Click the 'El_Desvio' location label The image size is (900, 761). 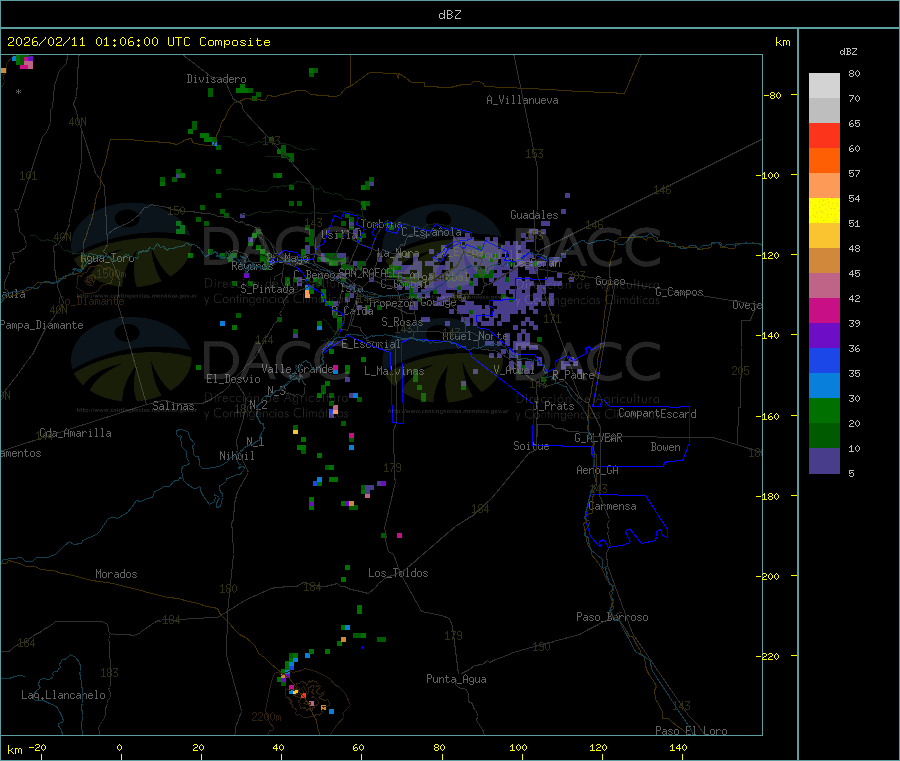pyautogui.click(x=233, y=379)
